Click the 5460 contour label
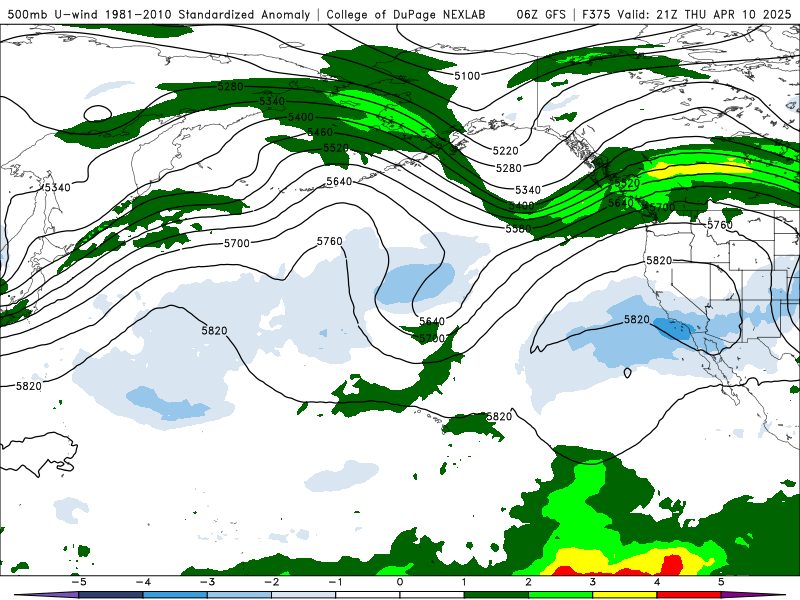The height and width of the screenshot is (600, 800). pyautogui.click(x=320, y=133)
